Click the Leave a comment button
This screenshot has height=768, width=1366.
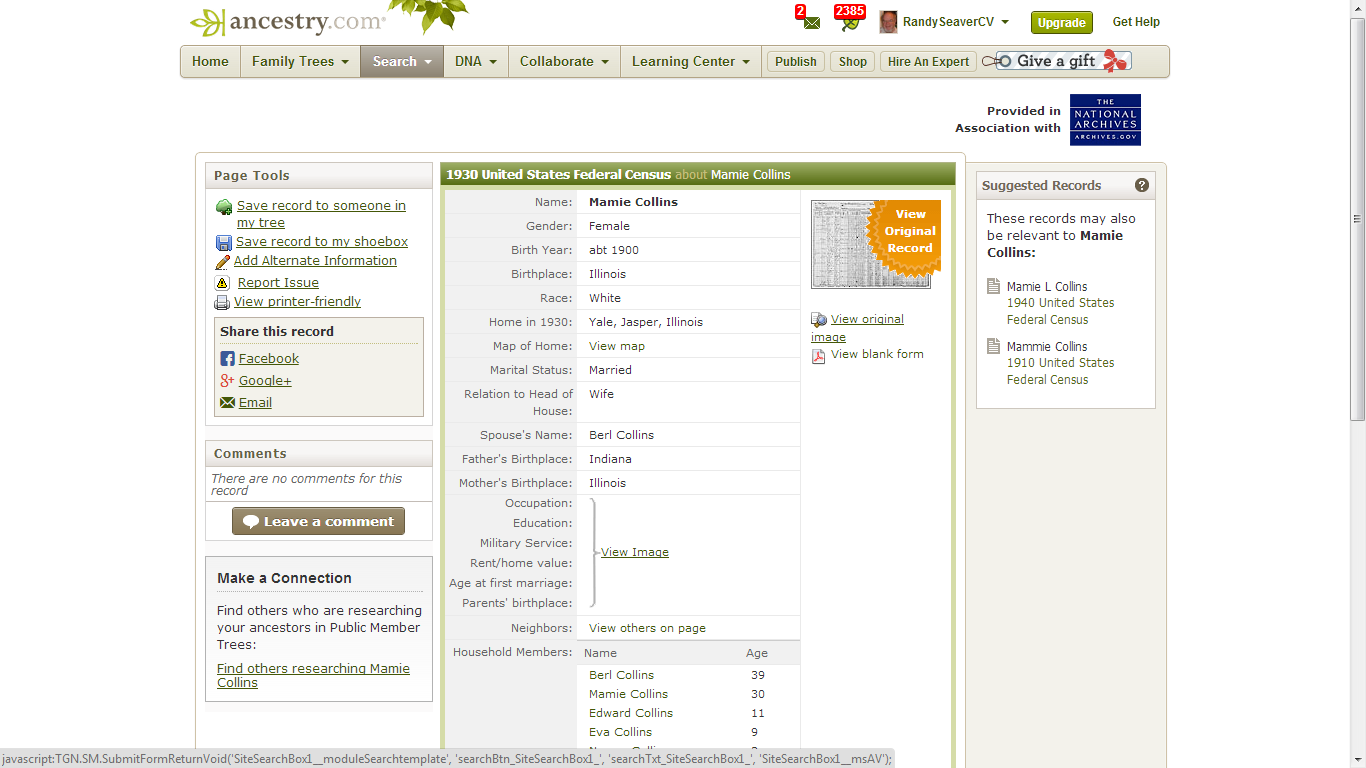pos(318,521)
